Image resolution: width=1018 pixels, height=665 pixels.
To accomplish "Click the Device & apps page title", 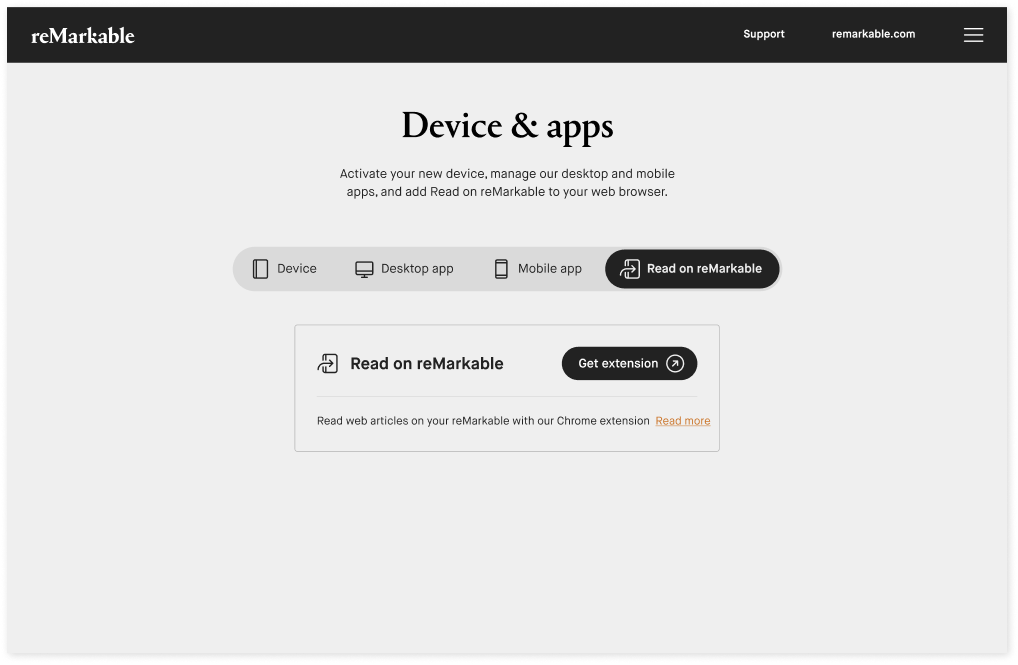I will (507, 126).
